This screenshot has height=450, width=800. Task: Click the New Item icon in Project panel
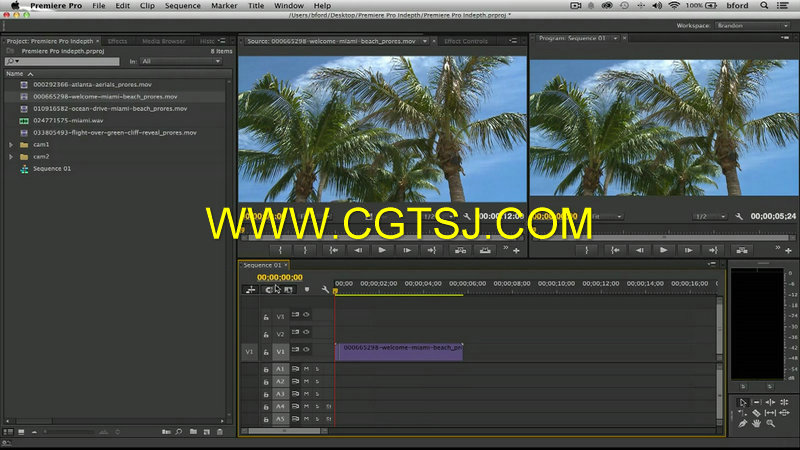pos(207,432)
